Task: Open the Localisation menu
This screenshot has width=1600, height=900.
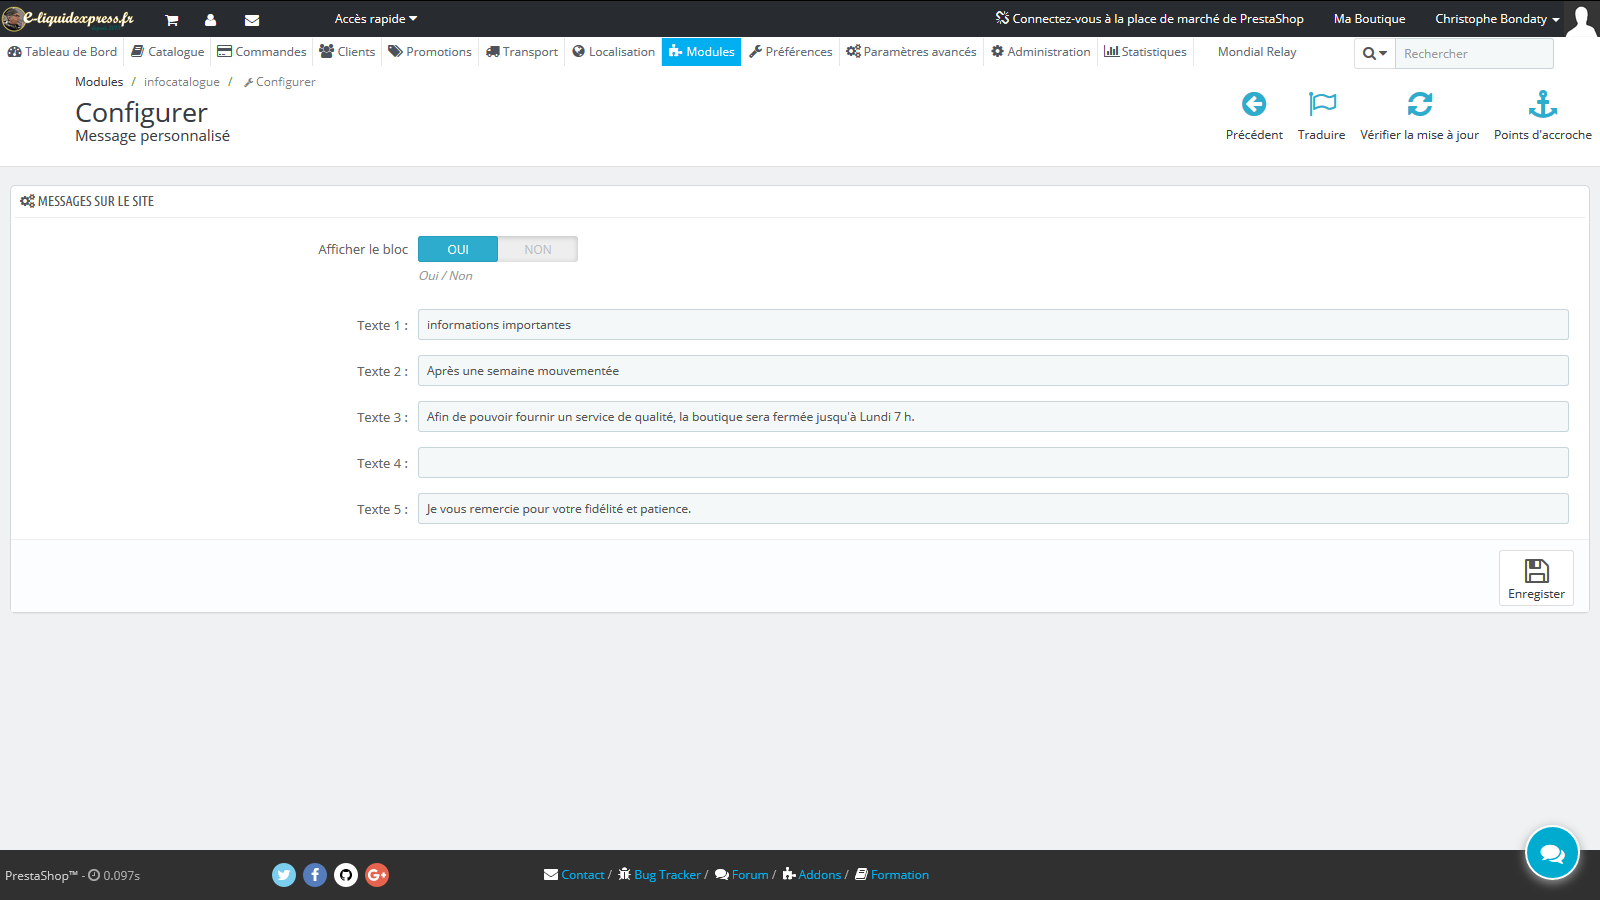Action: 614,52
